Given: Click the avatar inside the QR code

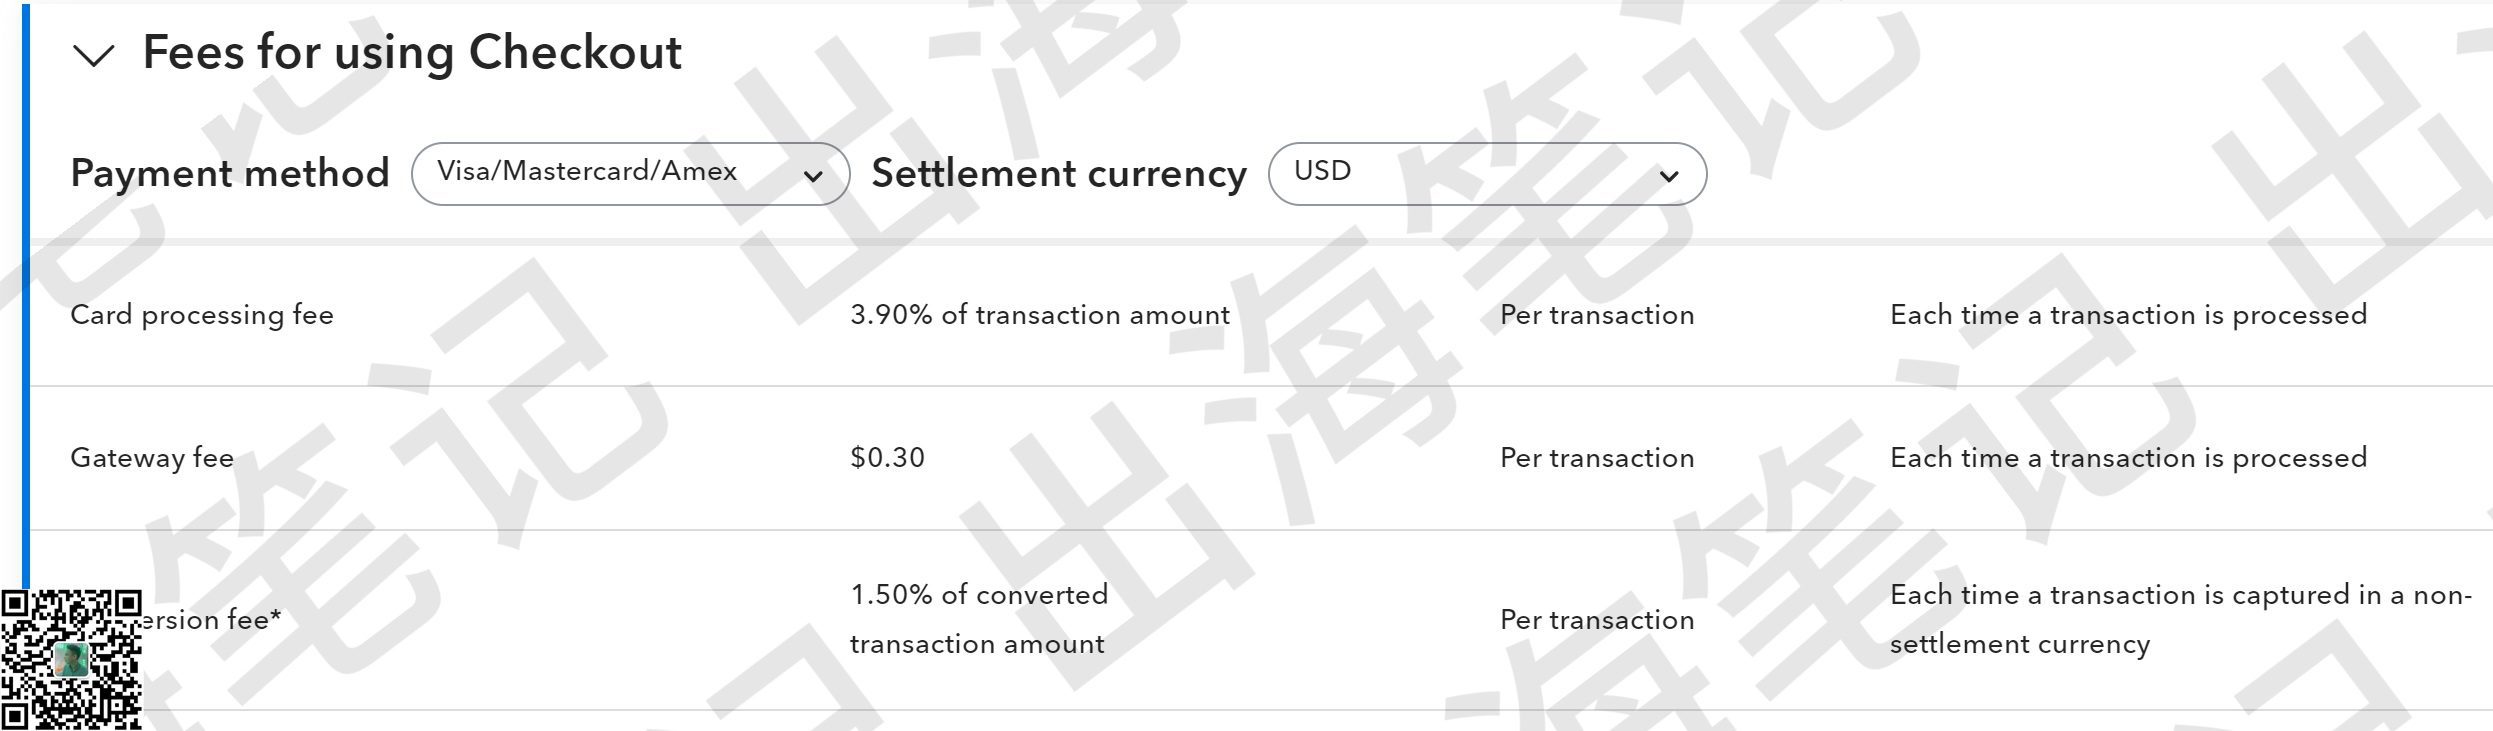Looking at the screenshot, I should [x=71, y=660].
